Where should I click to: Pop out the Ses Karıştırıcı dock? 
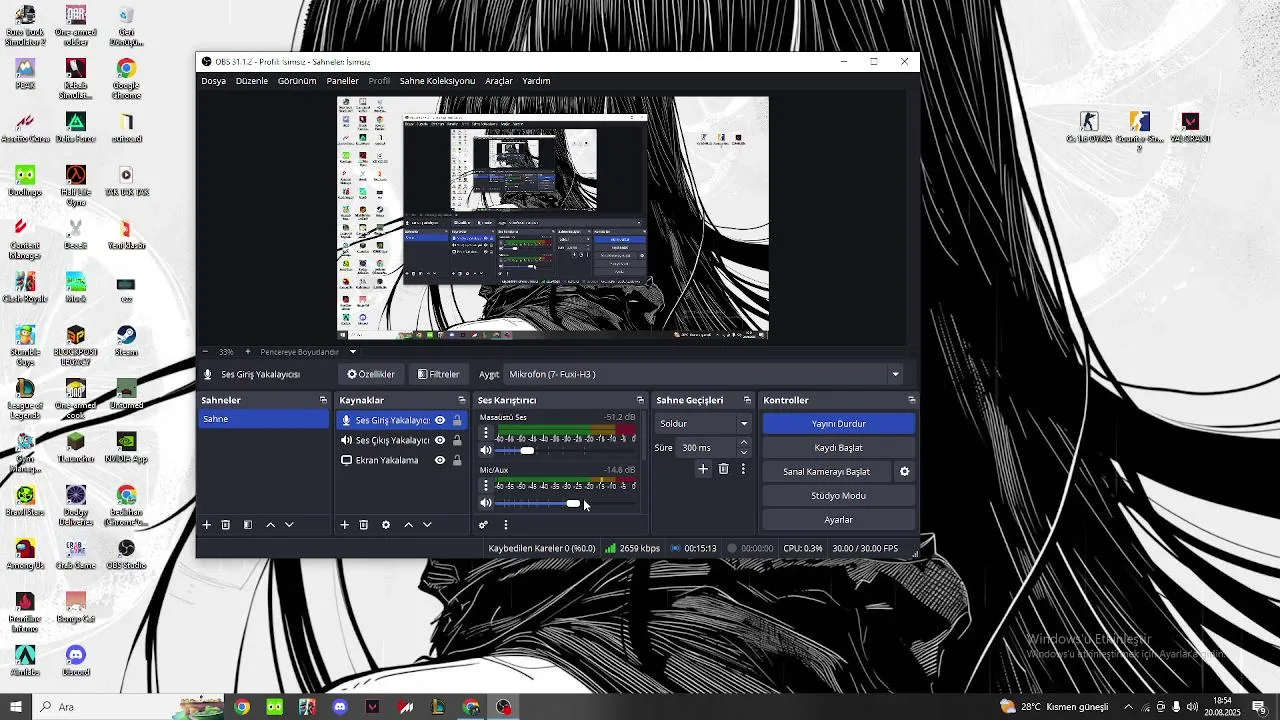pos(641,400)
